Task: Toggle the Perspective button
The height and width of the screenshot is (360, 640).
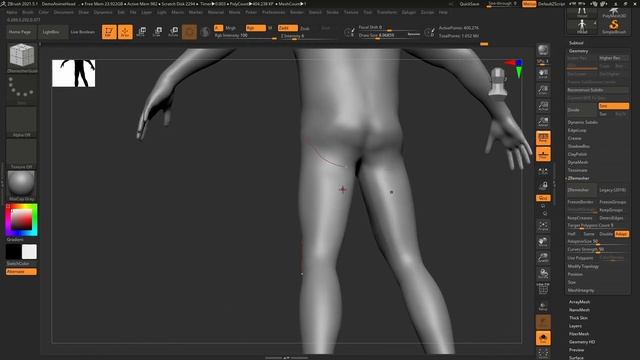Action: coord(543,138)
